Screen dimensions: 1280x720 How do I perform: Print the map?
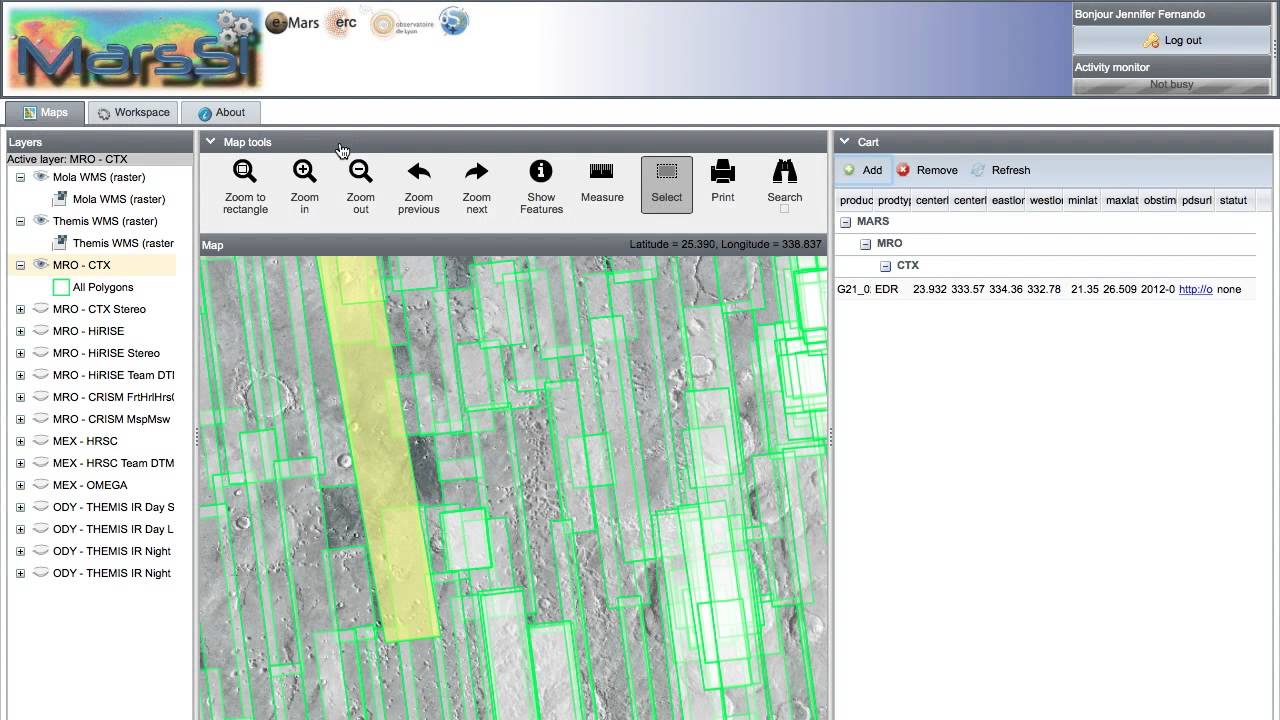pos(723,184)
